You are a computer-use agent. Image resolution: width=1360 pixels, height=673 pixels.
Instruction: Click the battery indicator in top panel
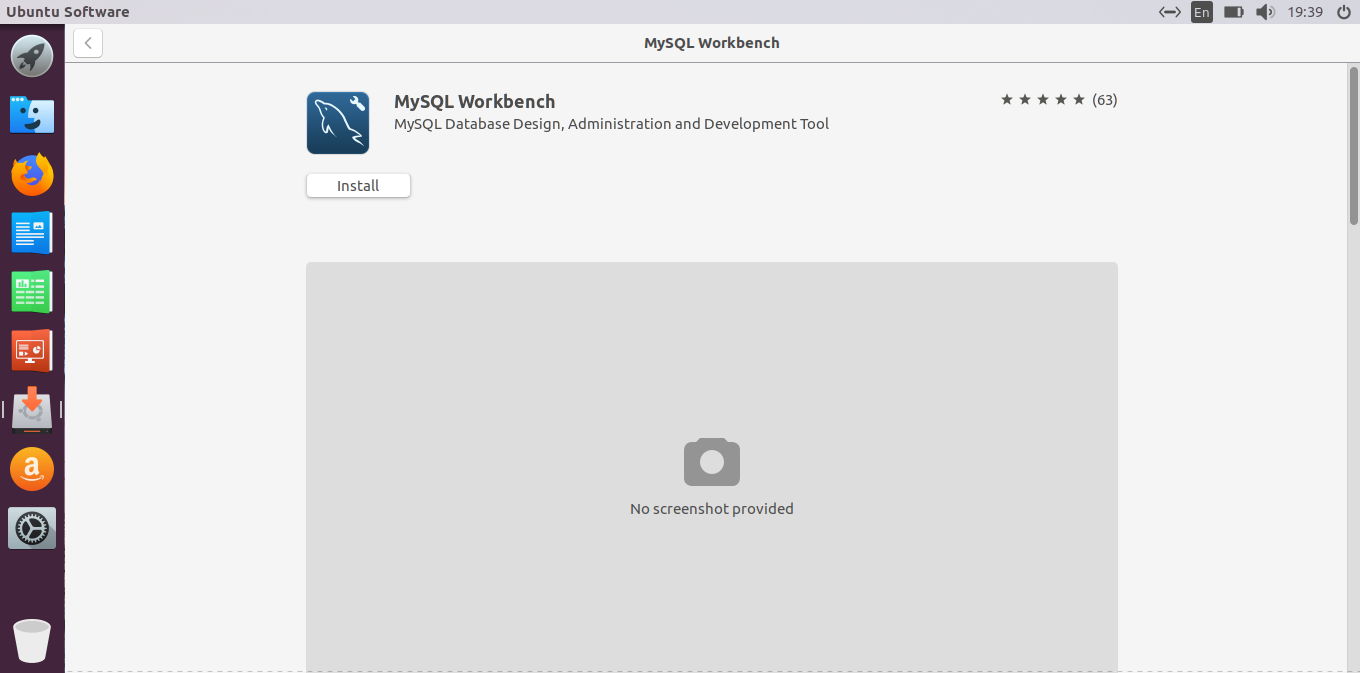pos(1233,12)
